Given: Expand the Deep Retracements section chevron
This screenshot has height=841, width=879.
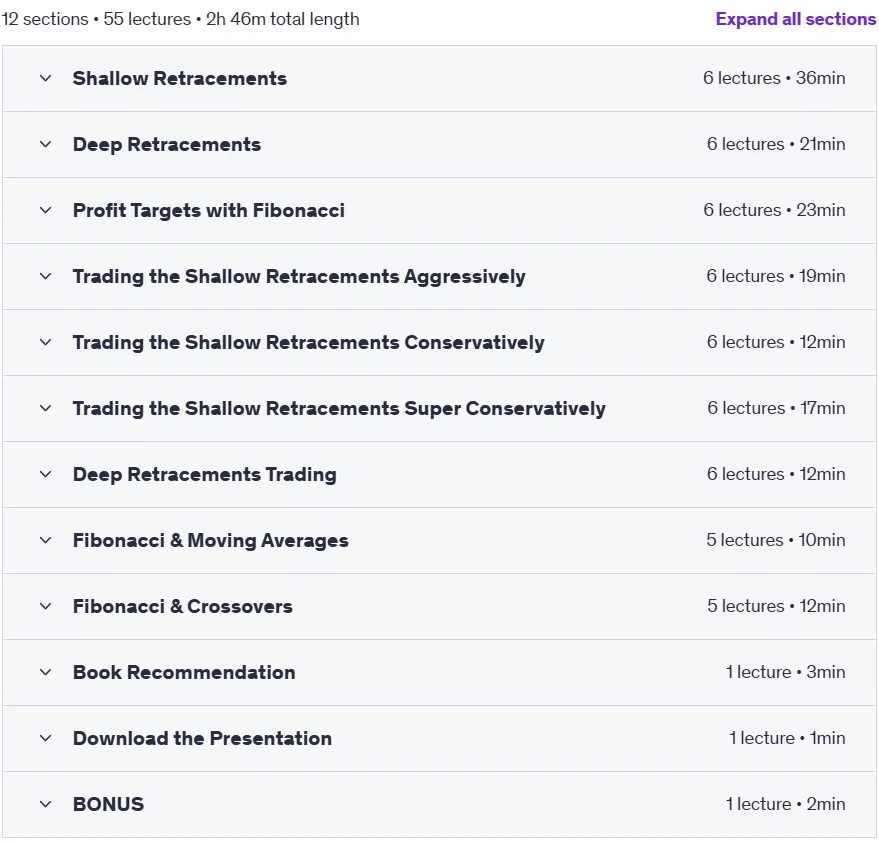Looking at the screenshot, I should (x=45, y=145).
